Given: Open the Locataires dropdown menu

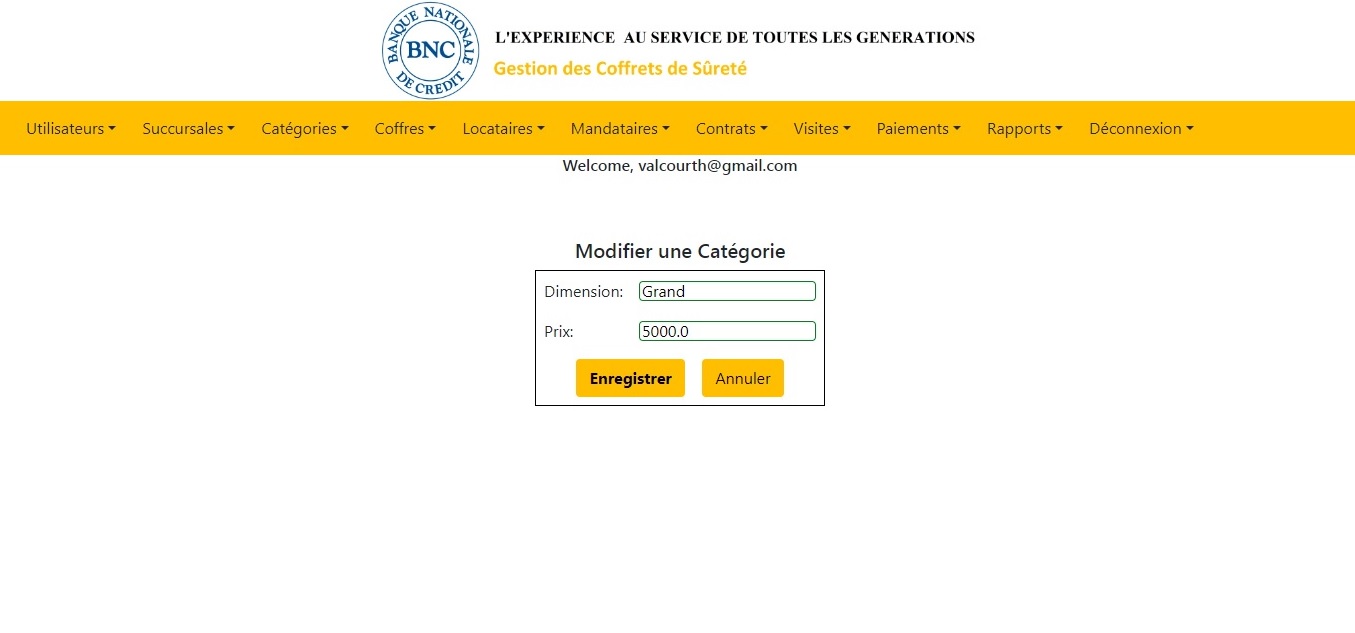Looking at the screenshot, I should [x=503, y=128].
